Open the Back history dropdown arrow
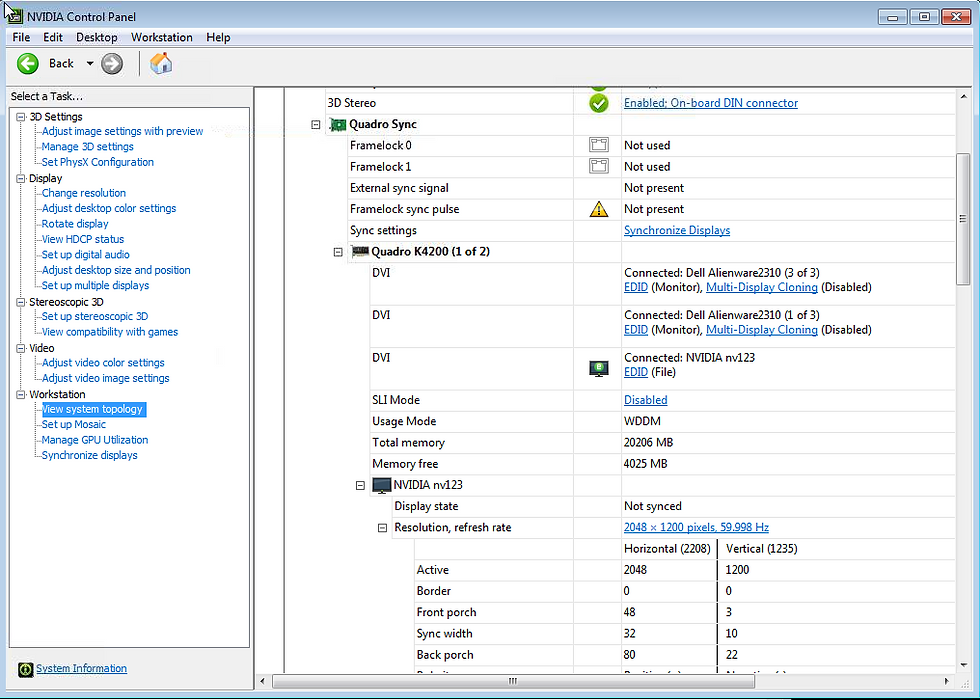980x700 pixels. coord(90,64)
